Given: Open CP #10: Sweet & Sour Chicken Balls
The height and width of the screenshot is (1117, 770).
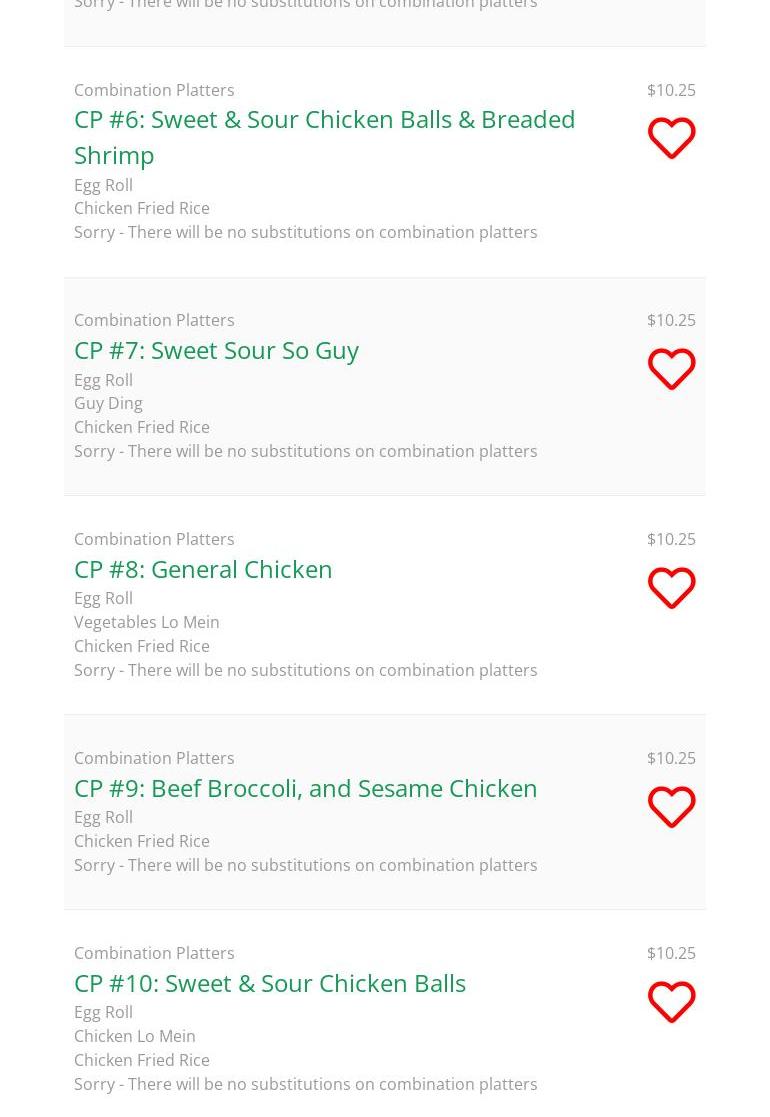Looking at the screenshot, I should [x=270, y=983].
